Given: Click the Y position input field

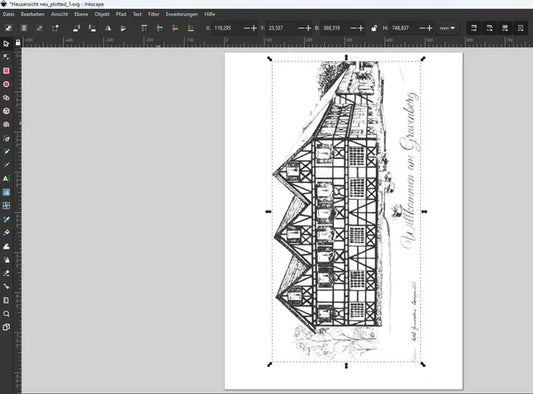Looking at the screenshot, I should pos(281,28).
